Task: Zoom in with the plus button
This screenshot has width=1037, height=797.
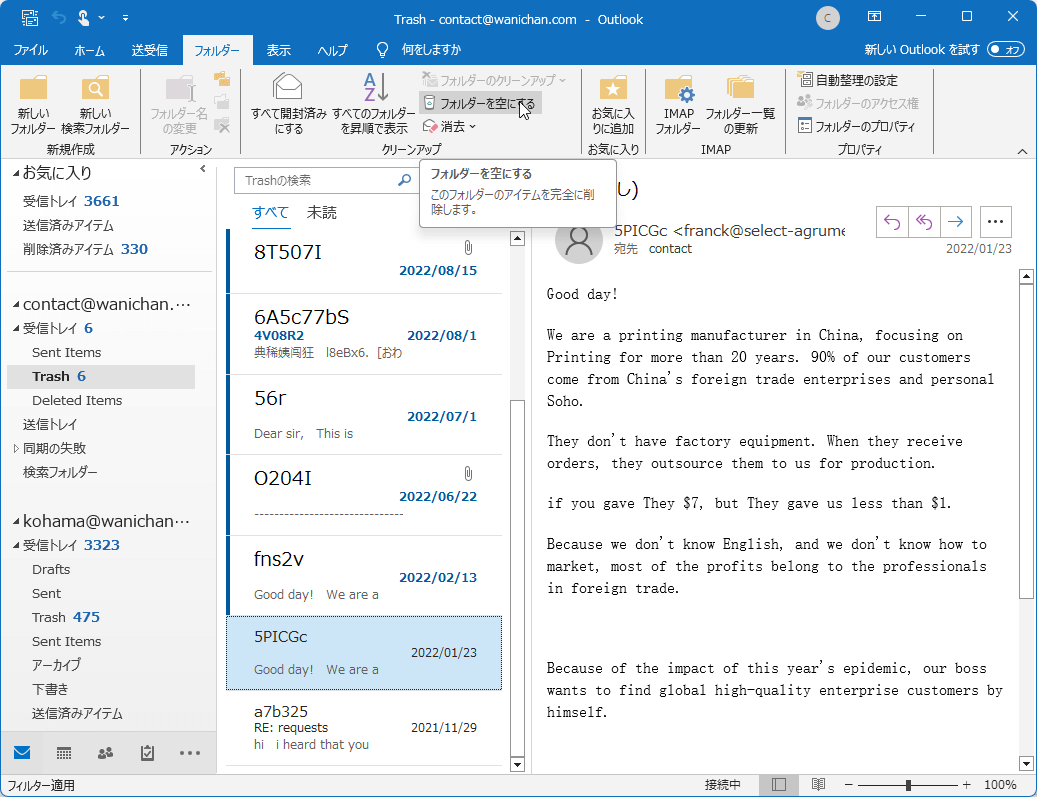Action: 966,785
